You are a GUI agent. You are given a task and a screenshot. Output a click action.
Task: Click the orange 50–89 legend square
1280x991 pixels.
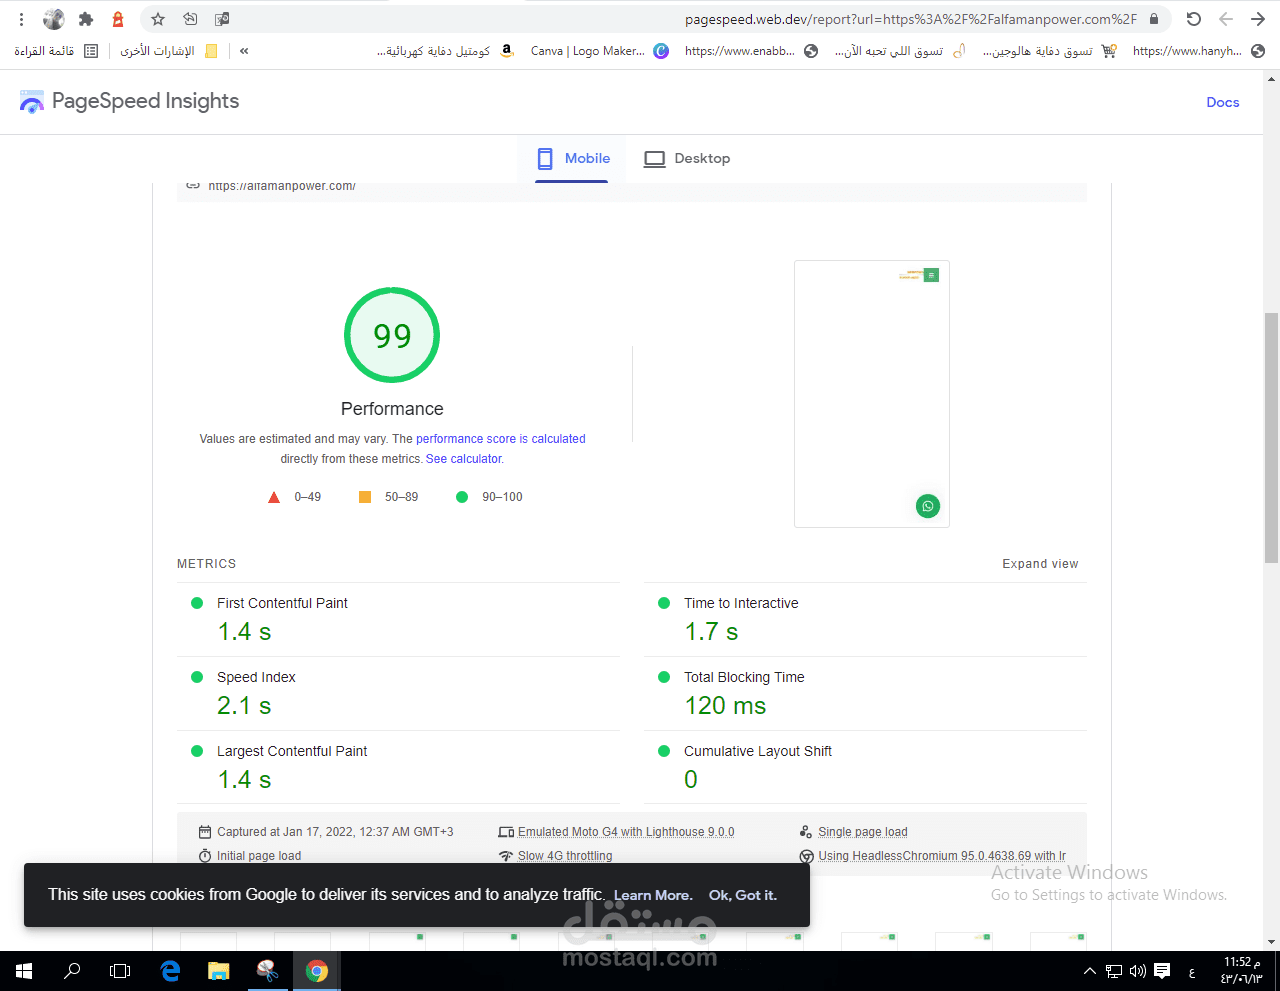[x=365, y=497]
